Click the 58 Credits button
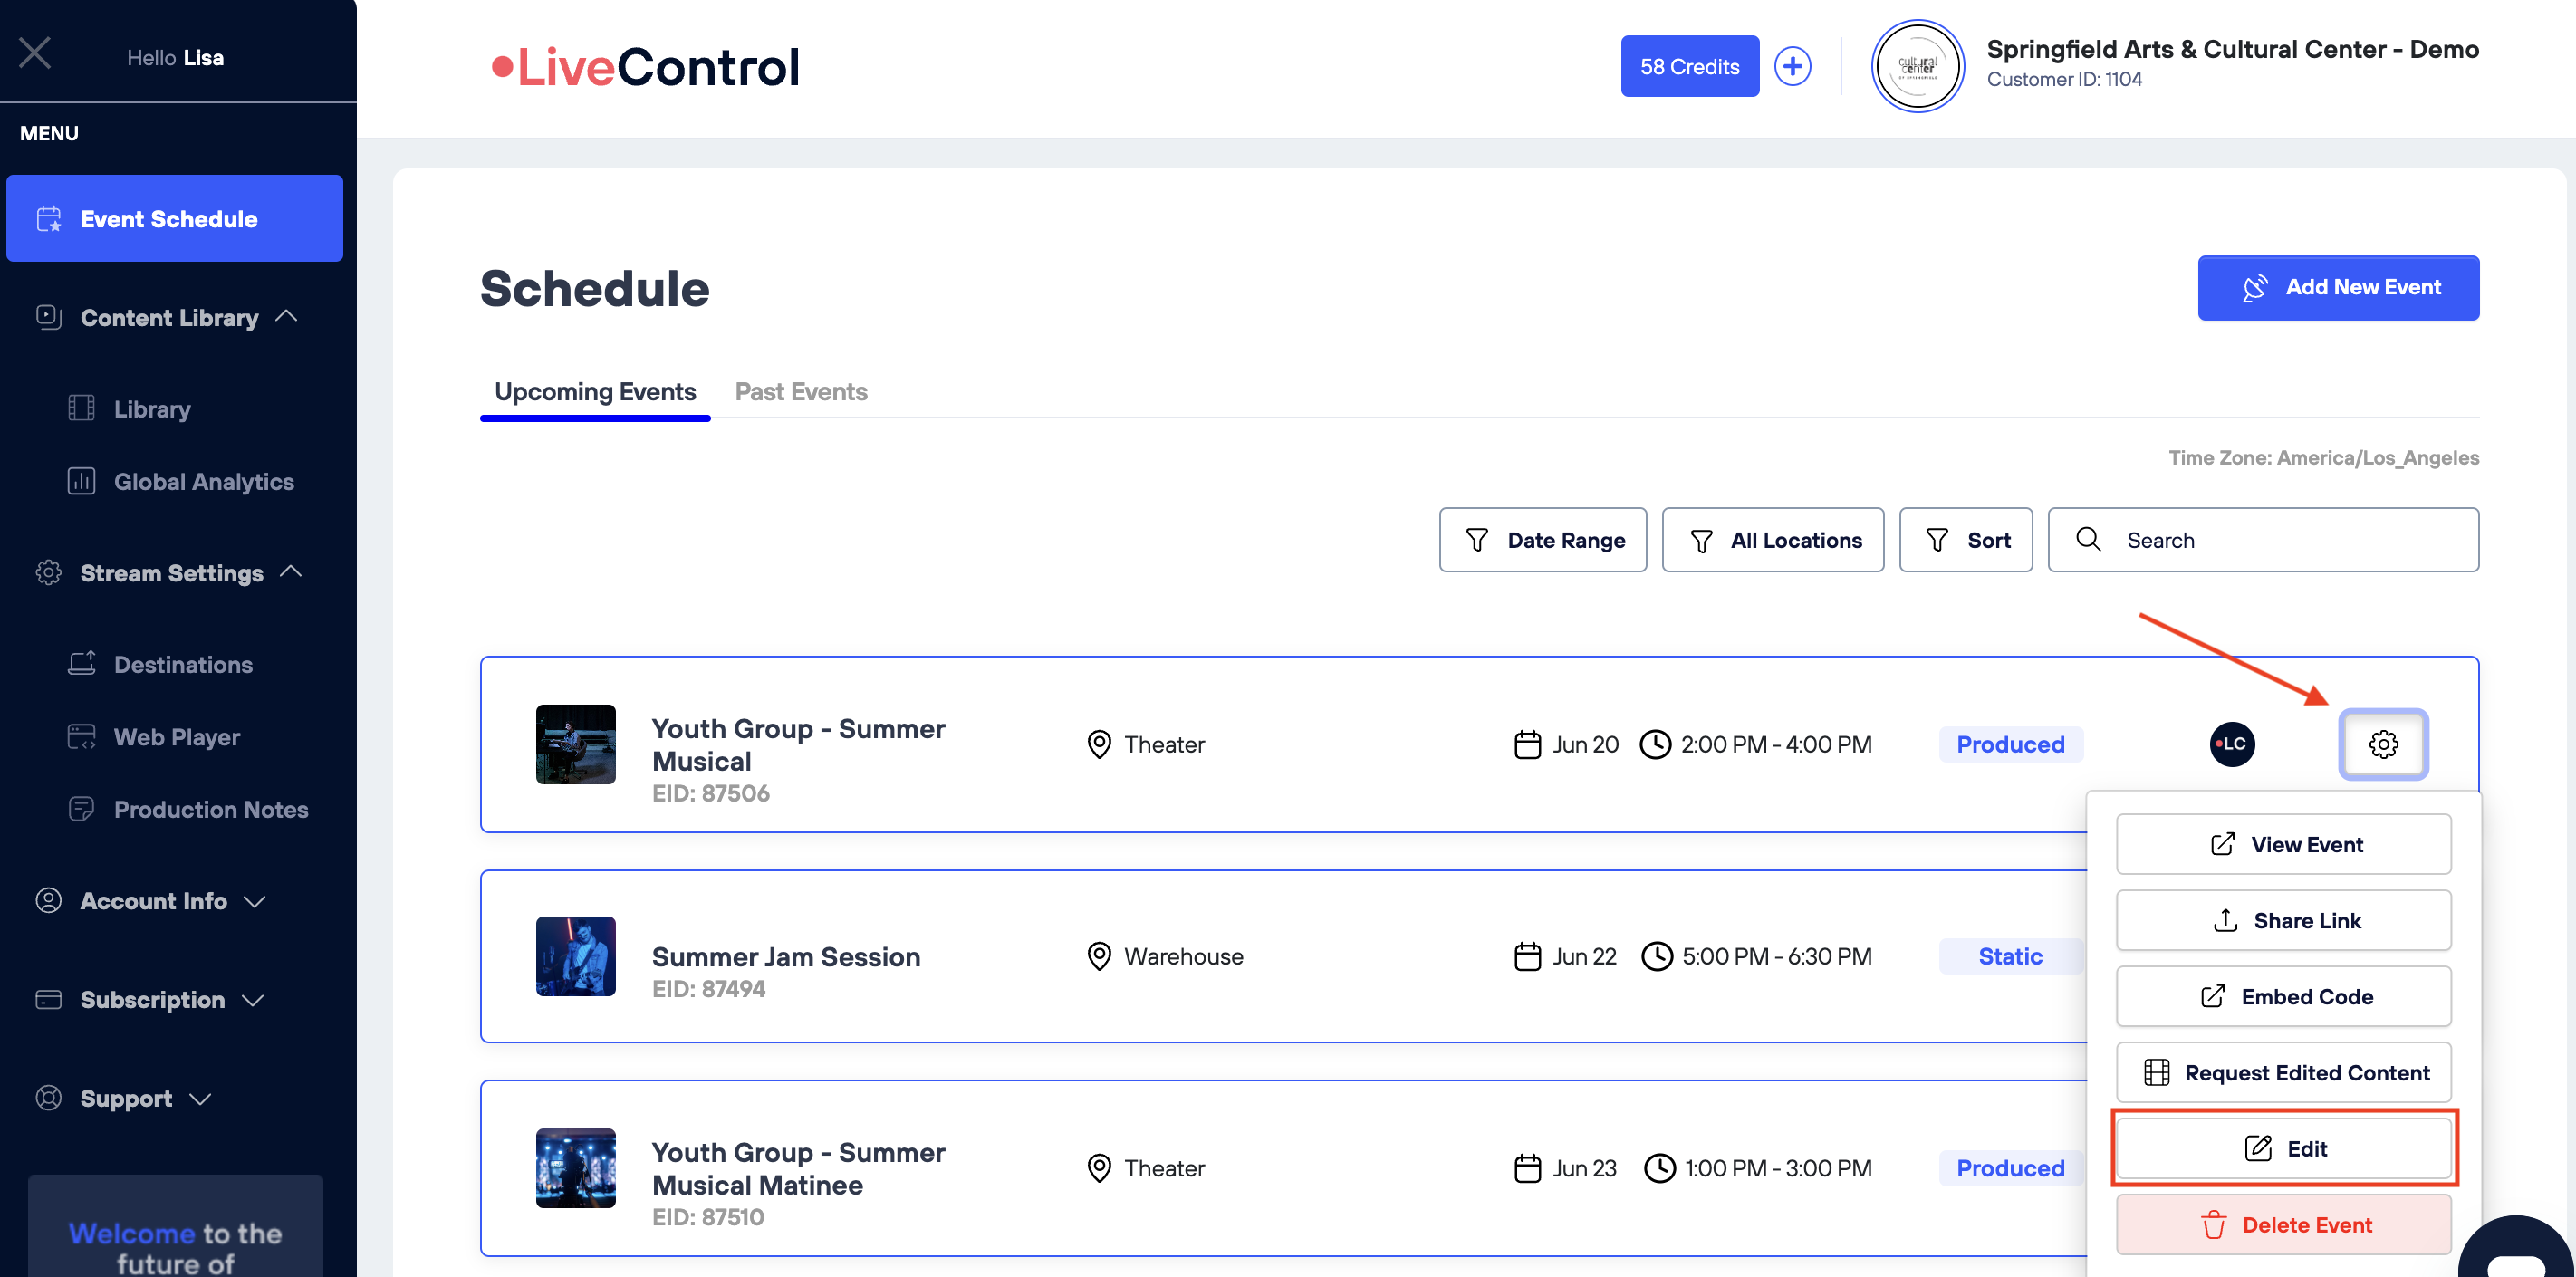Viewport: 2576px width, 1277px height. (x=1689, y=67)
